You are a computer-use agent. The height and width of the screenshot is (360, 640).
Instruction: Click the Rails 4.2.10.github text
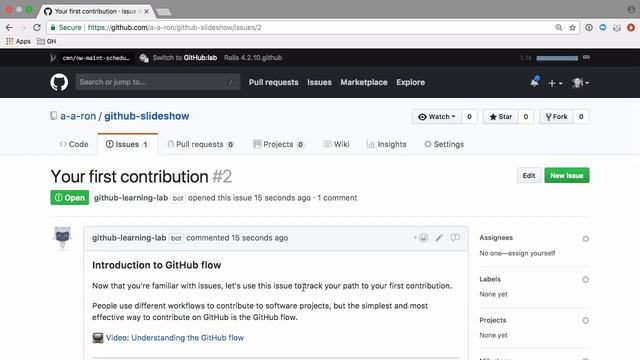tap(253, 58)
